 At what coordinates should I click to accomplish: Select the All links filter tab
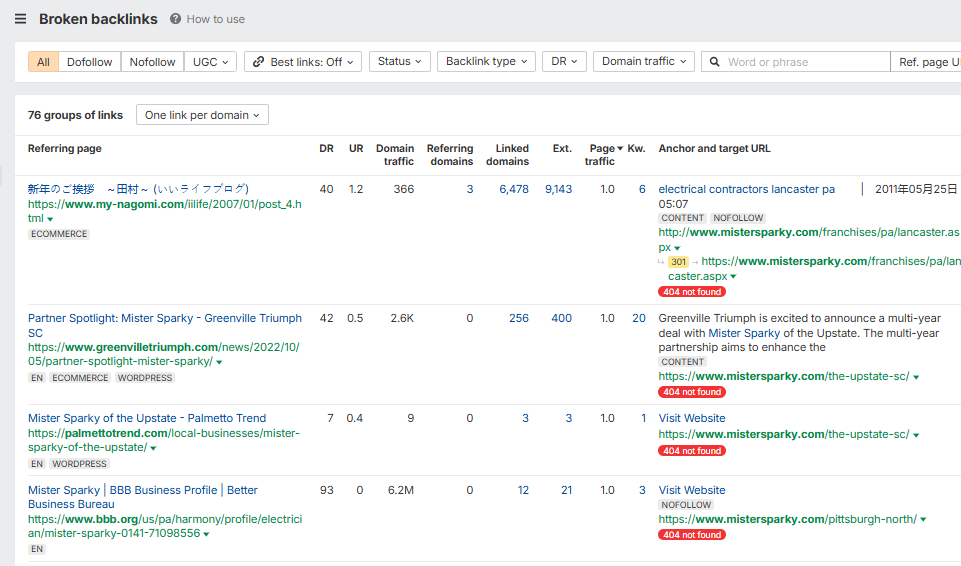[43, 62]
